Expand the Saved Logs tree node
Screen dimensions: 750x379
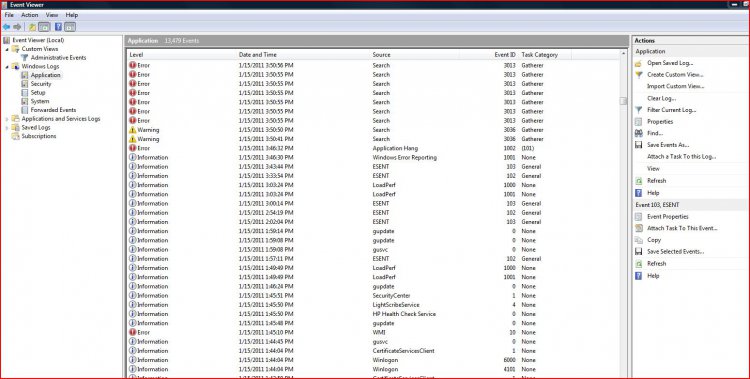point(7,128)
